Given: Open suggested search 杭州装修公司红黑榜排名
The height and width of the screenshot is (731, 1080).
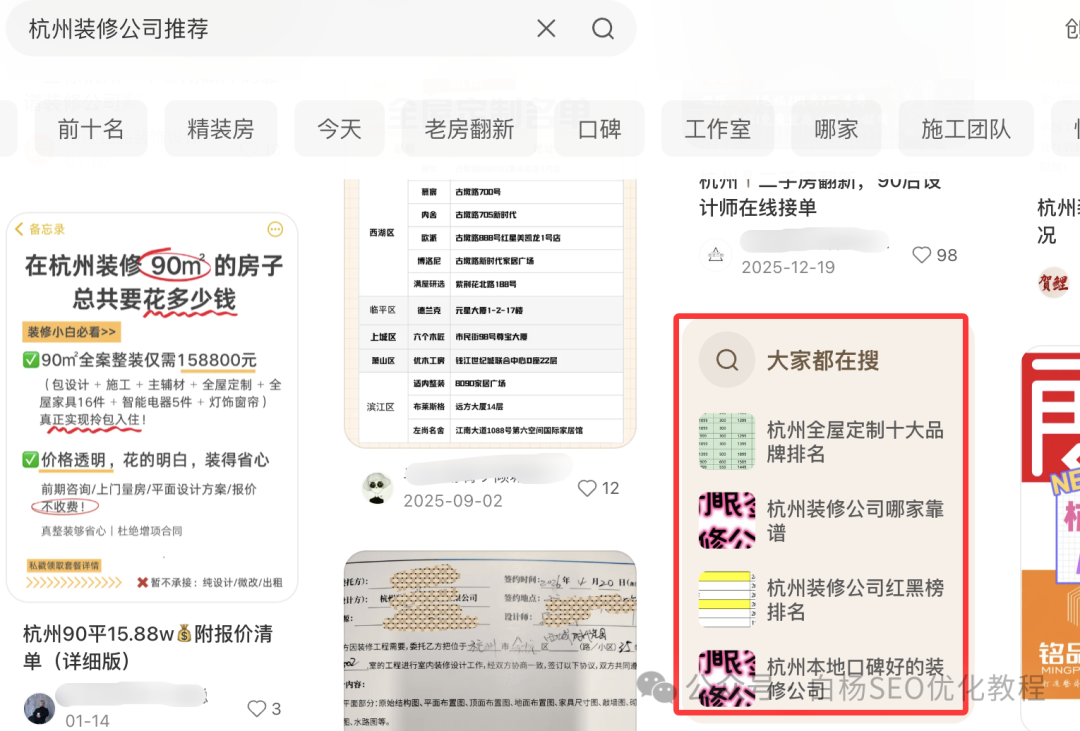Looking at the screenshot, I should tap(854, 599).
